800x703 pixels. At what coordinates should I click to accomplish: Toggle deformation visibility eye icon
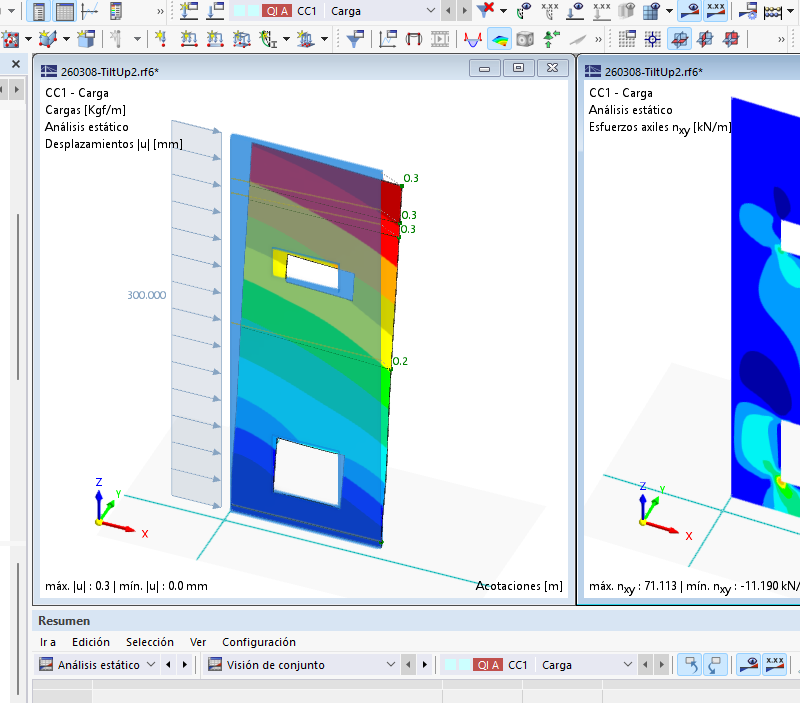pyautogui.click(x=523, y=11)
